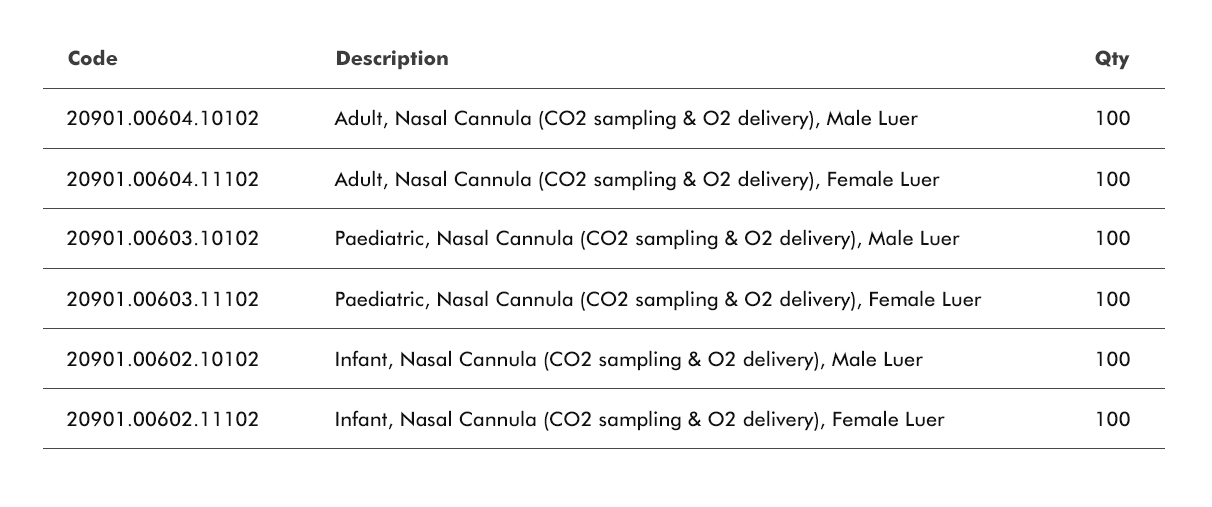Select product code 20901.00602.10102
Image resolution: width=1212 pixels, height=507 pixels.
point(163,360)
